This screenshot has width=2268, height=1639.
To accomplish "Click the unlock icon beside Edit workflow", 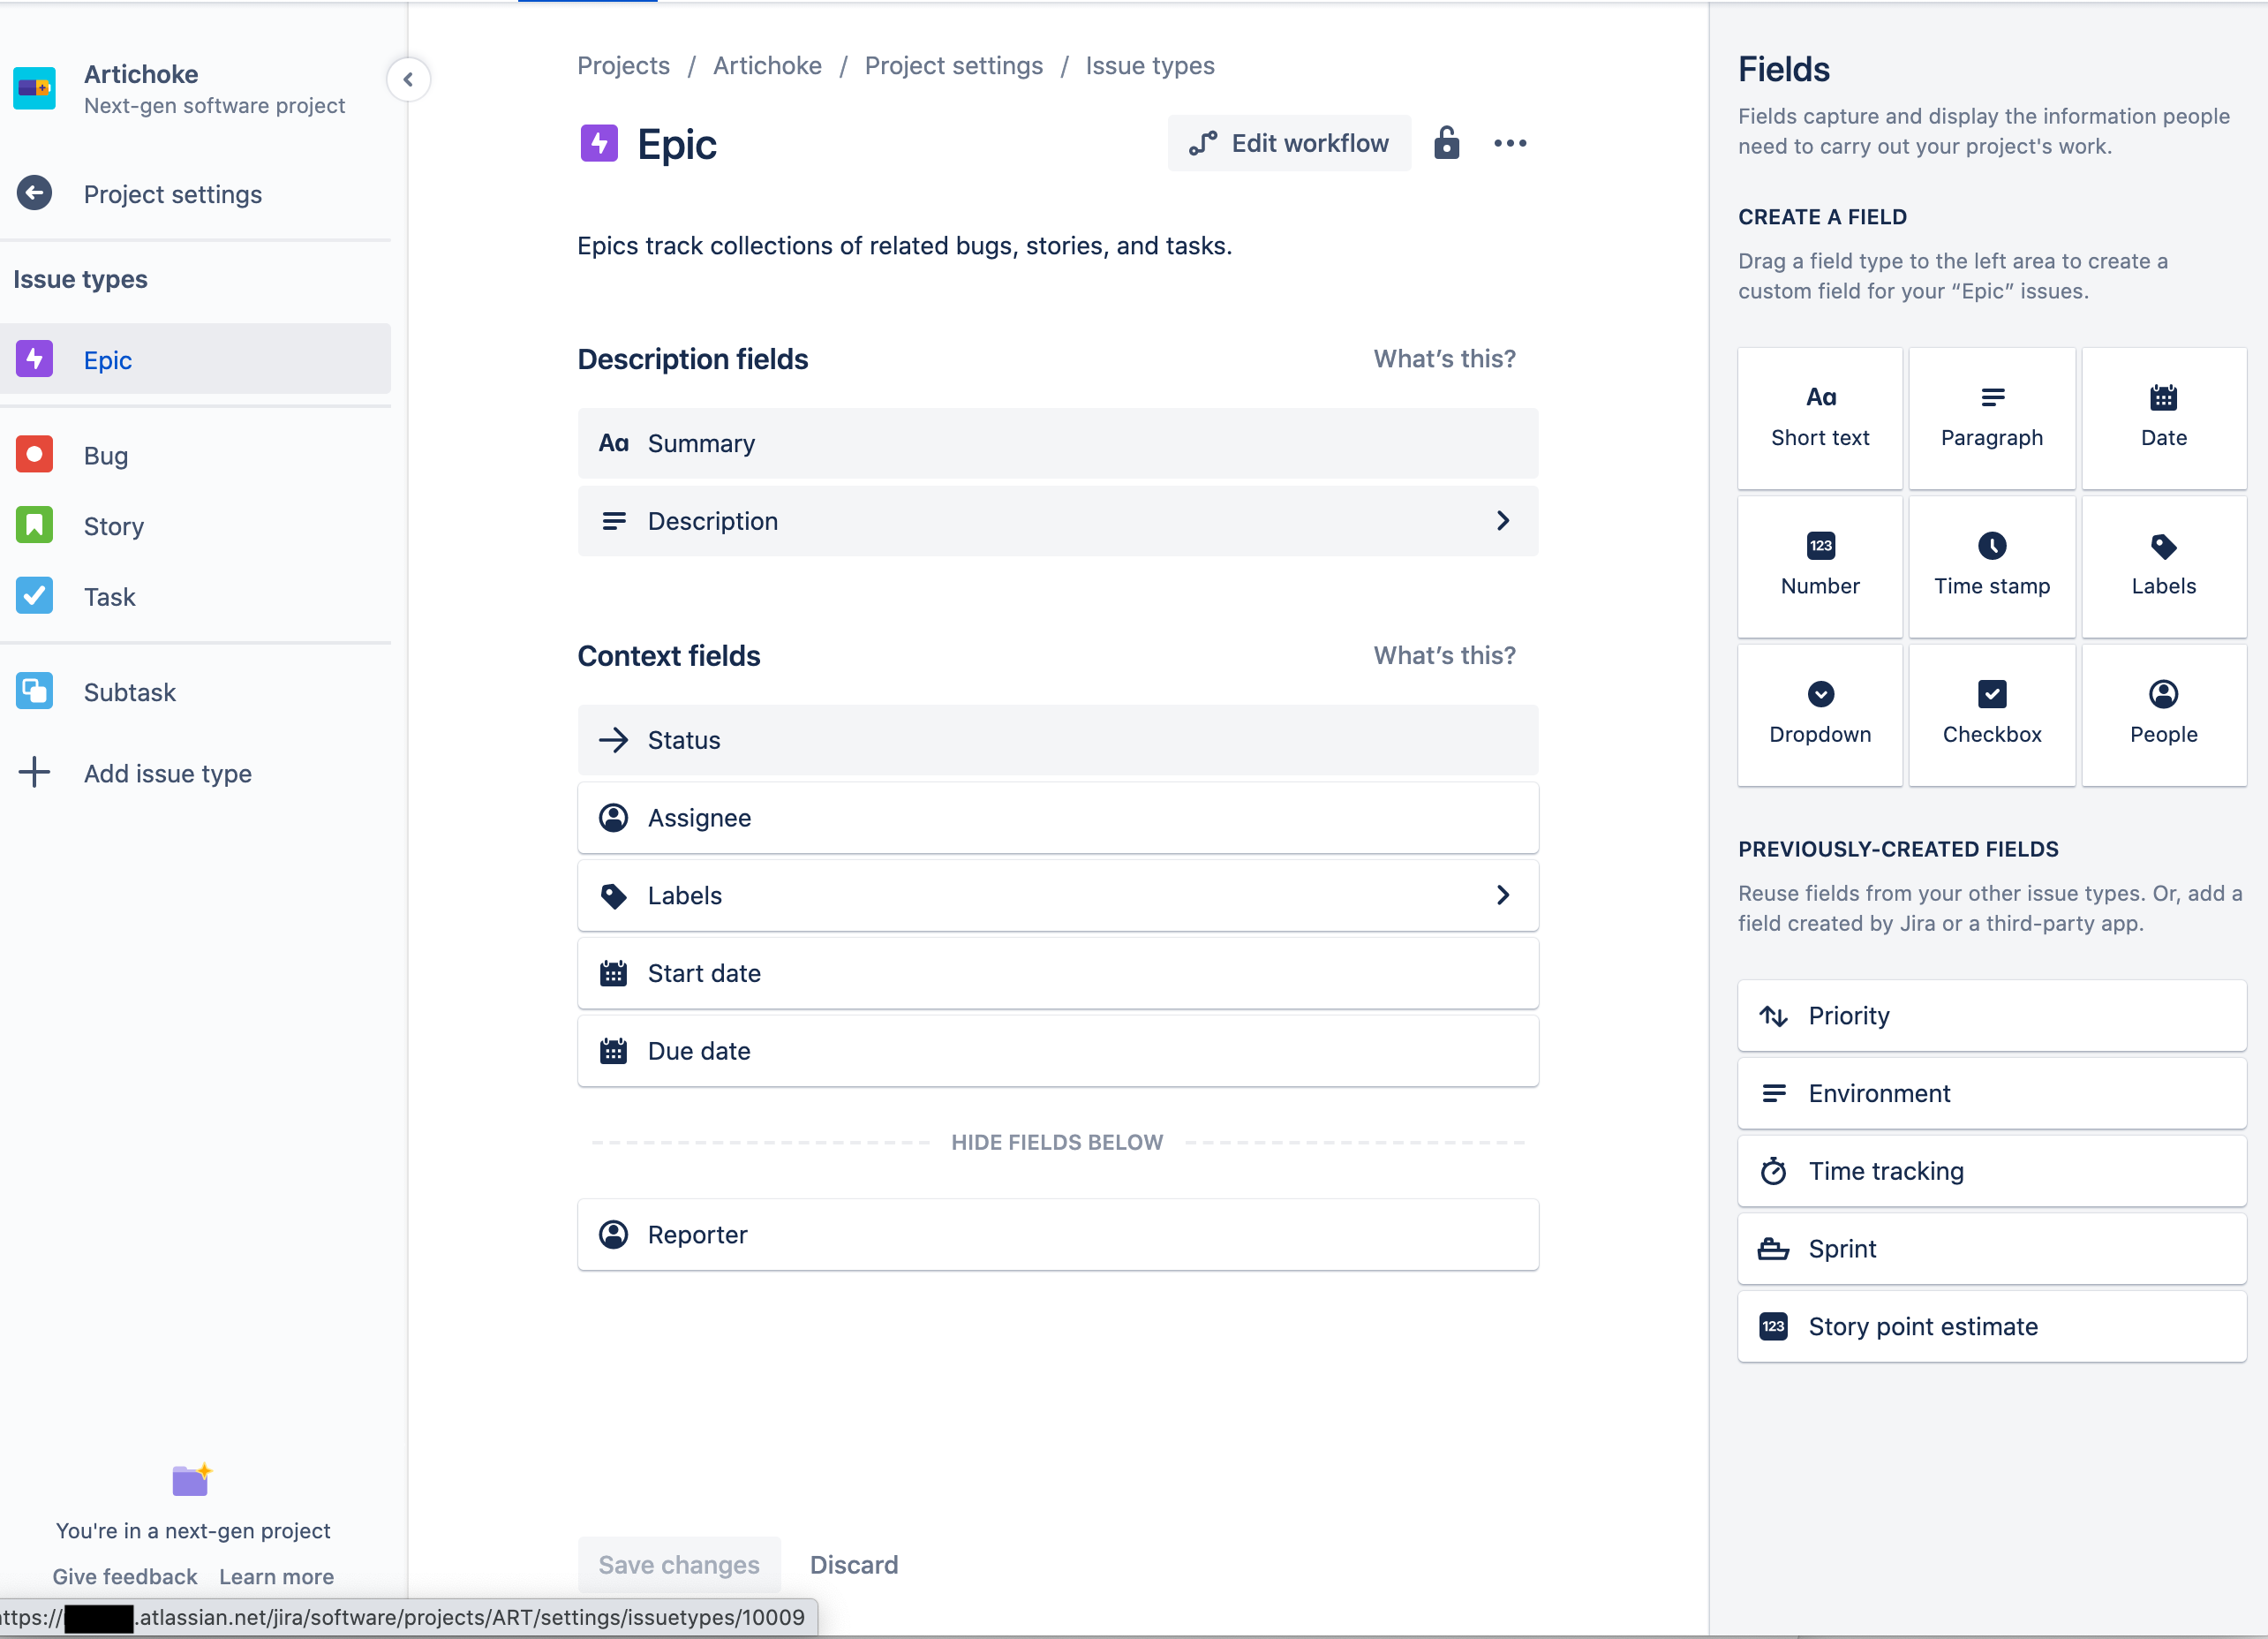I will click(1447, 143).
